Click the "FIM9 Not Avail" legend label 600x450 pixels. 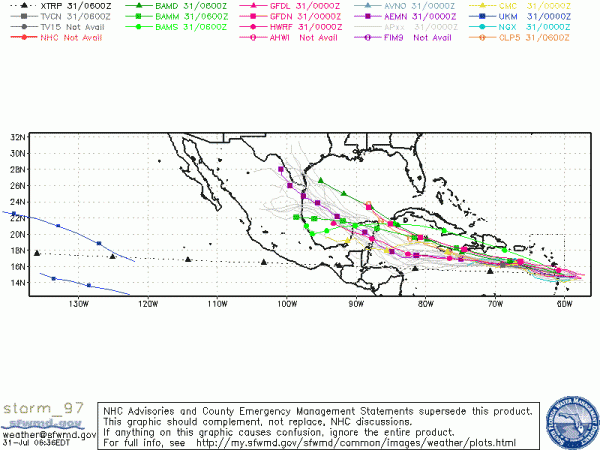[x=418, y=38]
